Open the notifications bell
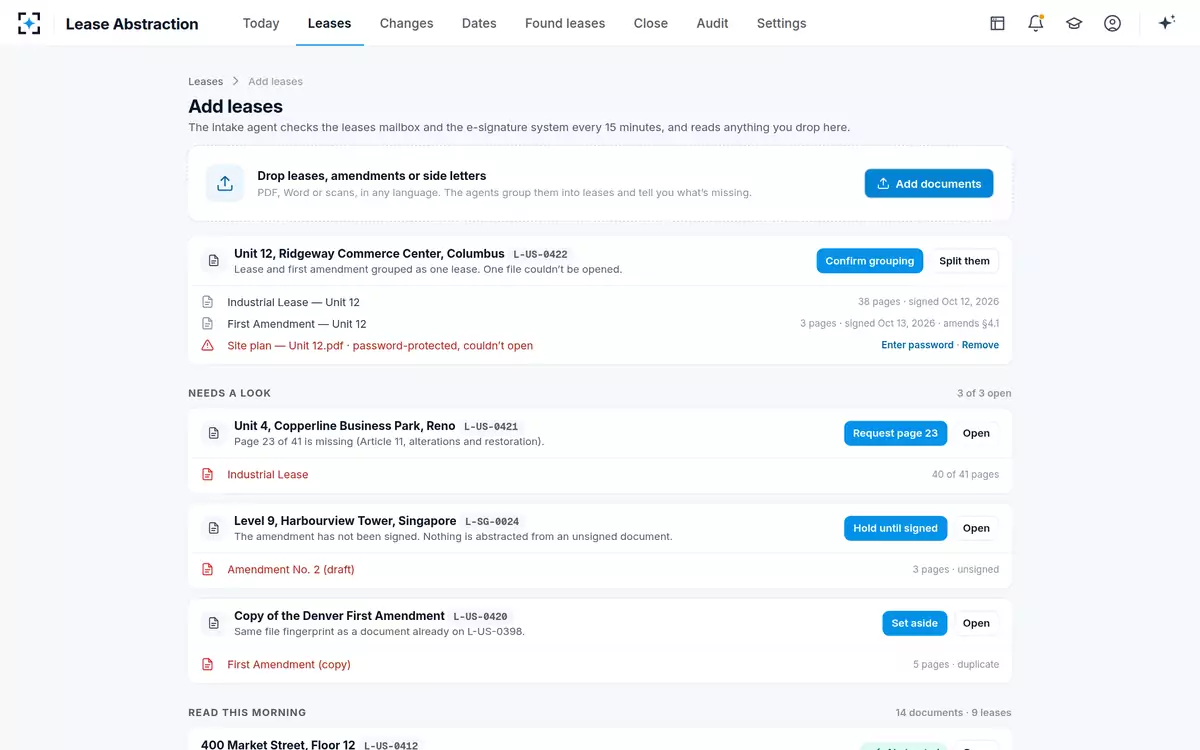 [x=1035, y=23]
